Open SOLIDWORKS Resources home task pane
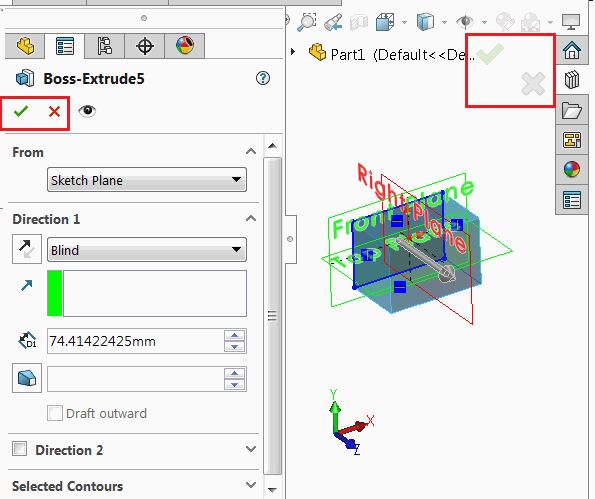This screenshot has height=499, width=595. click(x=572, y=50)
